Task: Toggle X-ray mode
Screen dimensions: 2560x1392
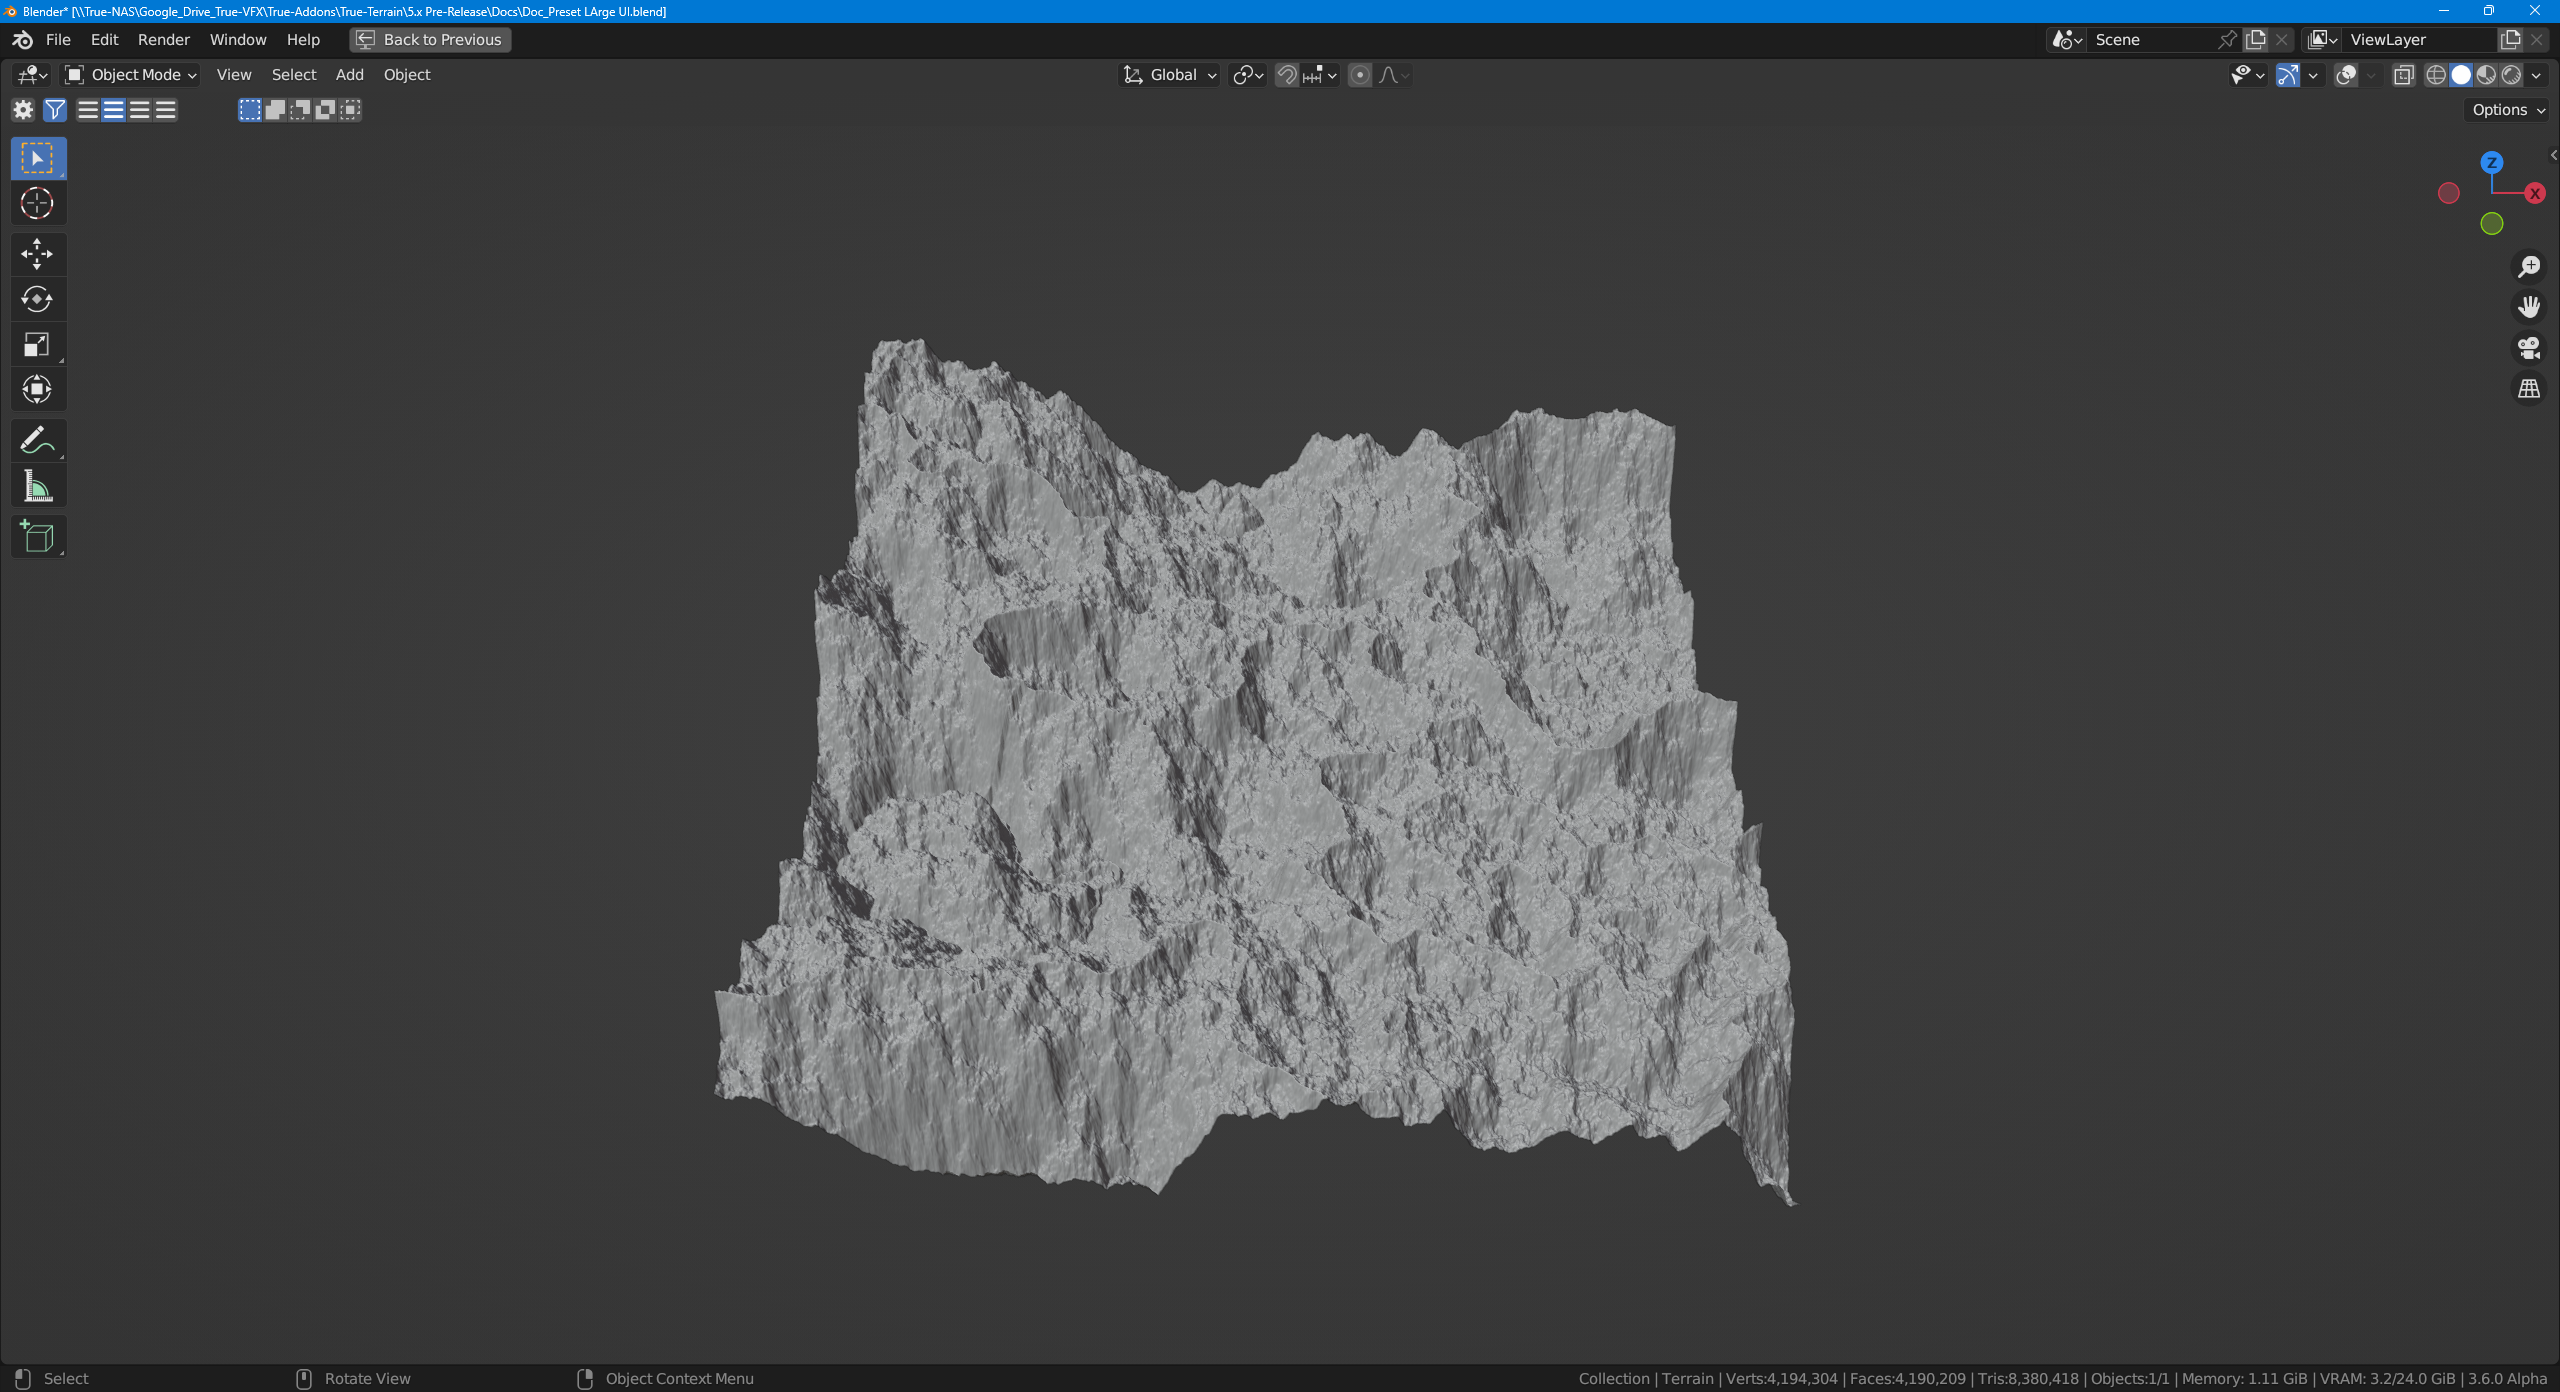Action: (2404, 75)
